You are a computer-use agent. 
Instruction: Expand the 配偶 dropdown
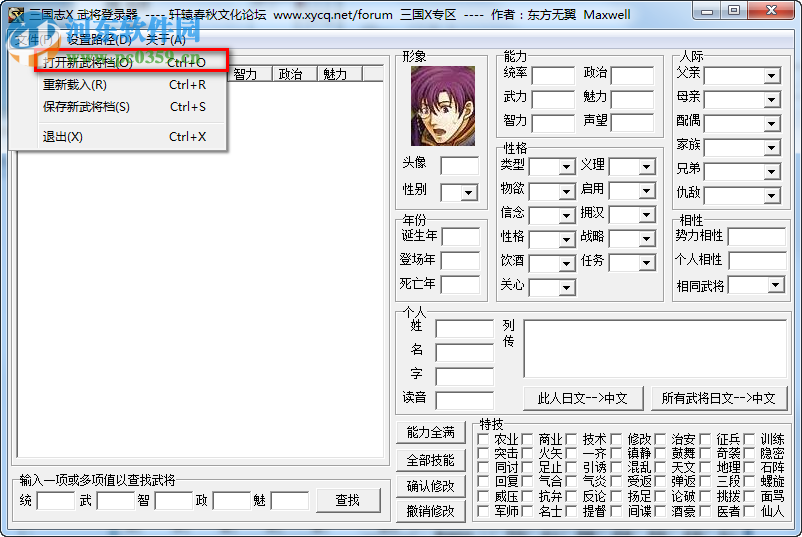pos(771,123)
